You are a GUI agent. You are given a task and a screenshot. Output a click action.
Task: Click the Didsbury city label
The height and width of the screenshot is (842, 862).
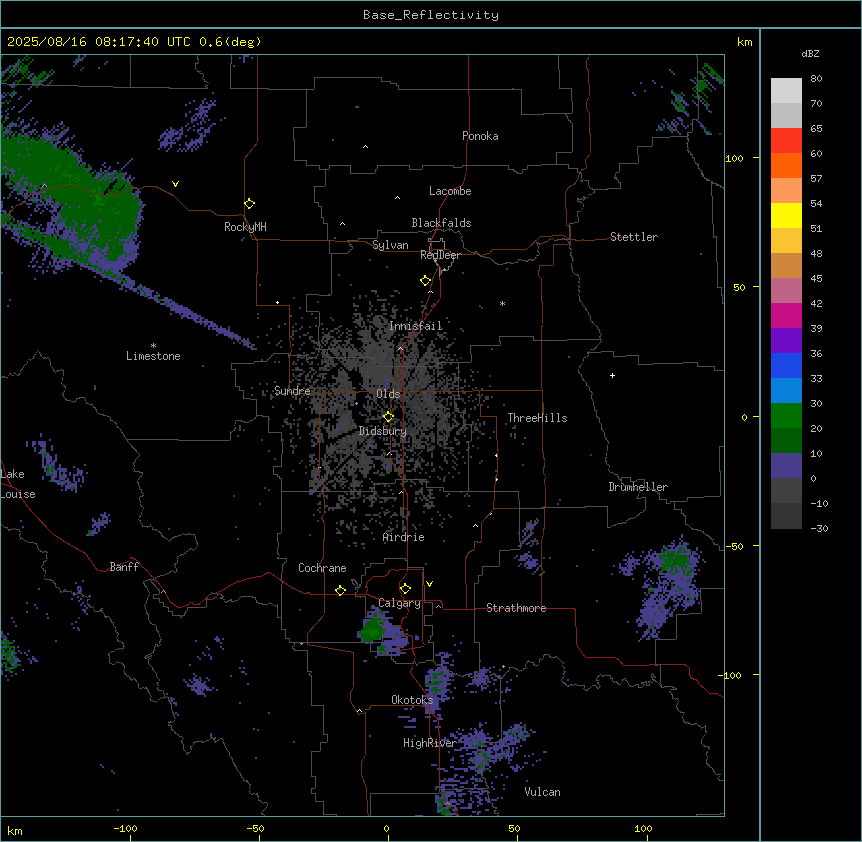point(383,431)
